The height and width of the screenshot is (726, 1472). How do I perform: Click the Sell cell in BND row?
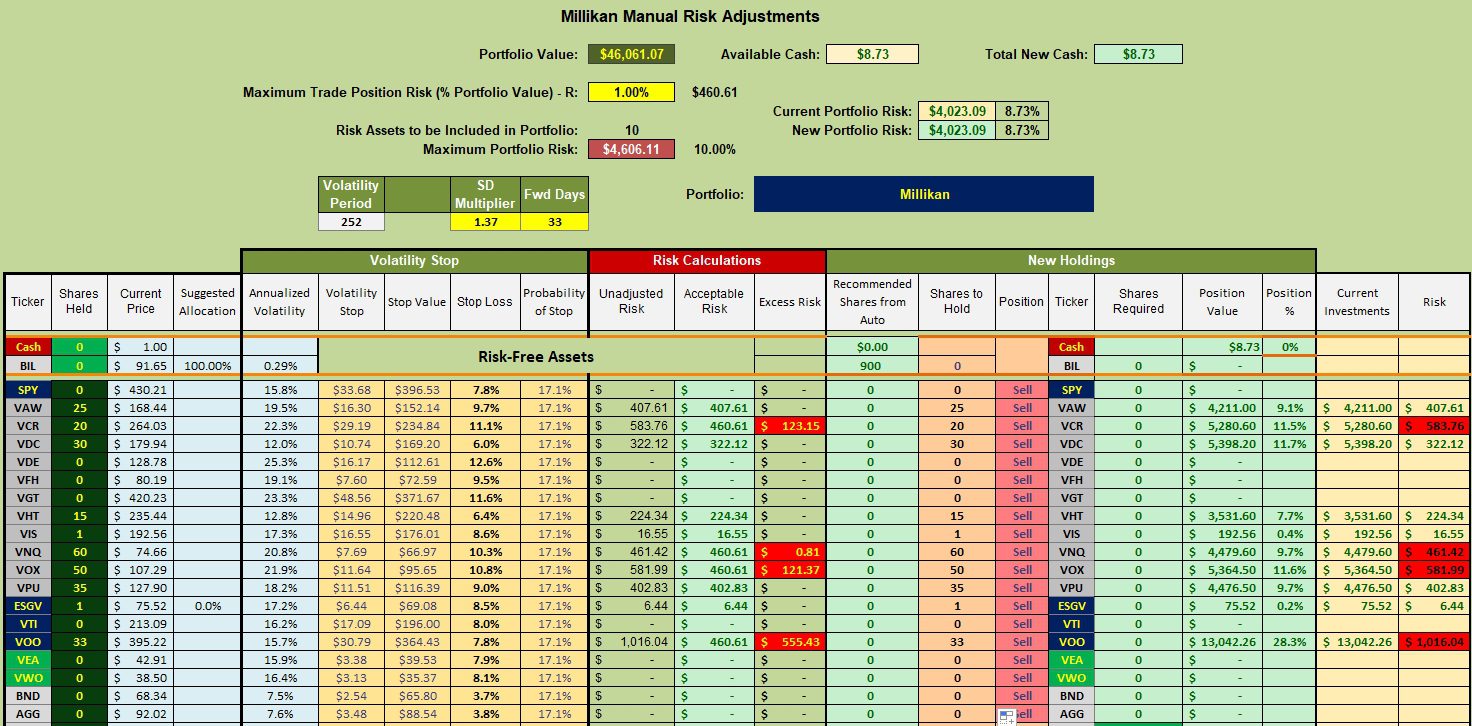coord(1021,695)
